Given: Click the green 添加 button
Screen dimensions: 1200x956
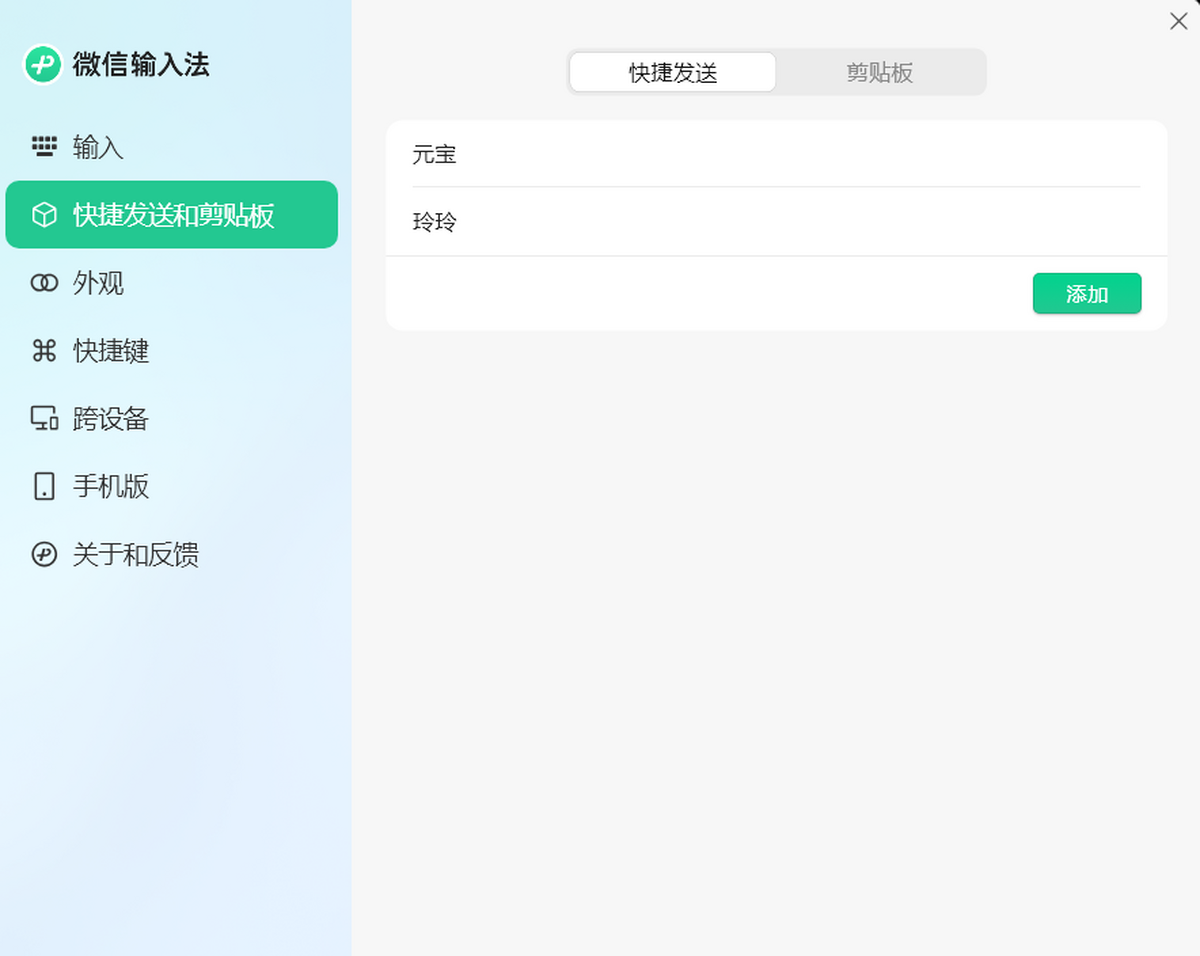Looking at the screenshot, I should tap(1087, 293).
